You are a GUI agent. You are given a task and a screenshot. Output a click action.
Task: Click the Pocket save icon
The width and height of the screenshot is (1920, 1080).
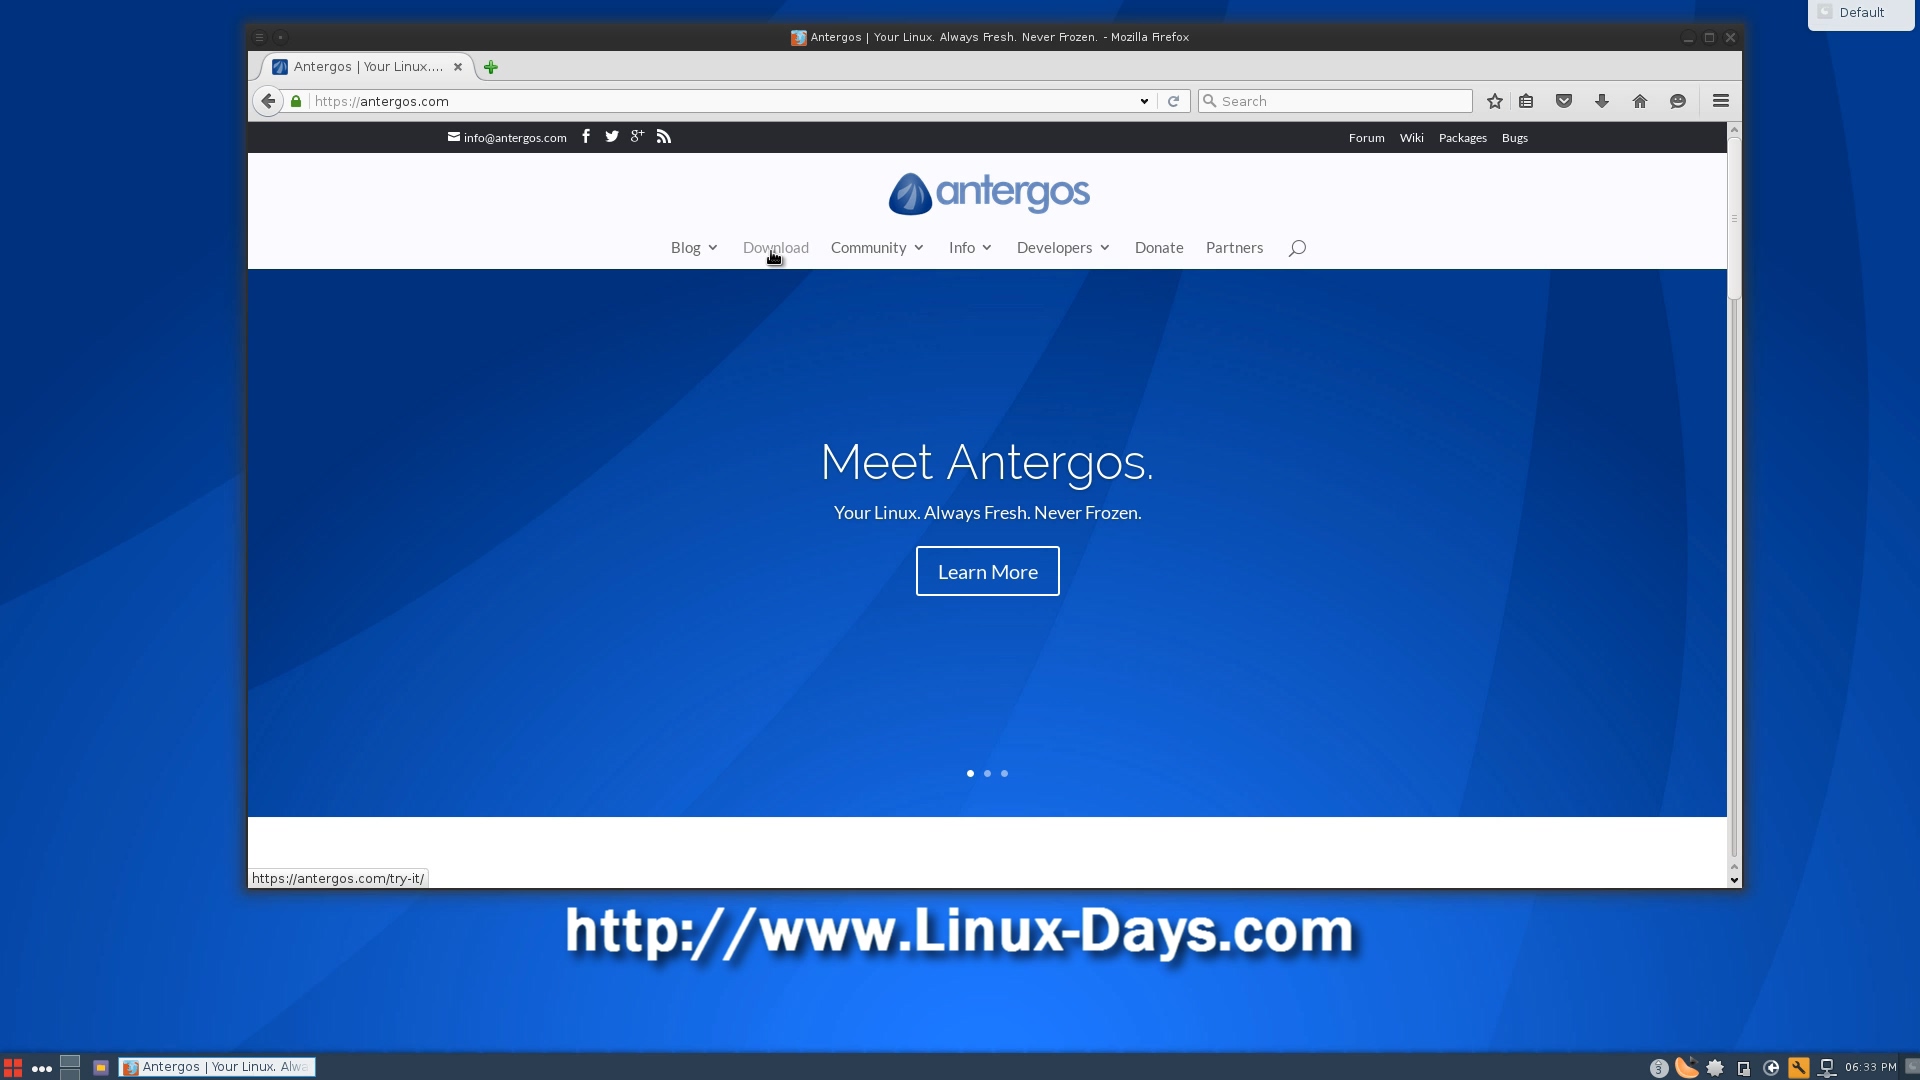[1564, 101]
